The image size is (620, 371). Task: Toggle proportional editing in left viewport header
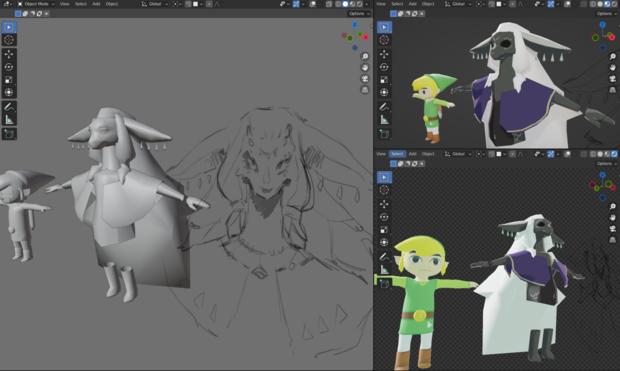209,4
